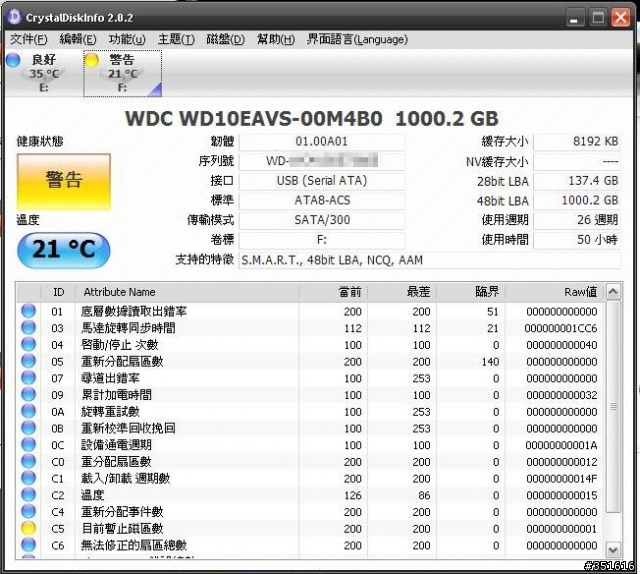The height and width of the screenshot is (574, 640).
Task: Click threshold value 140 in row 05
Action: pyautogui.click(x=490, y=362)
